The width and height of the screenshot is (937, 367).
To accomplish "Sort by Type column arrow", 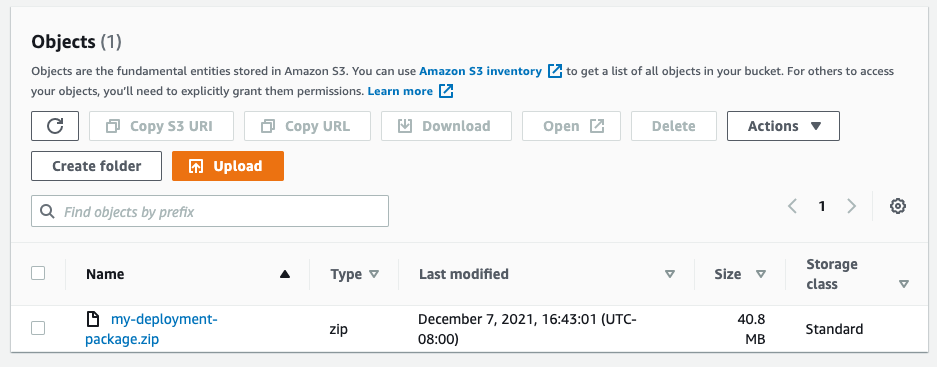I will tap(374, 274).
